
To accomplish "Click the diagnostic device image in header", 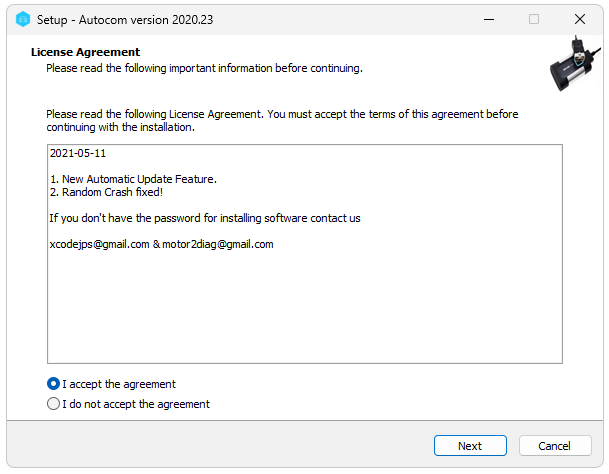I will (x=575, y=64).
